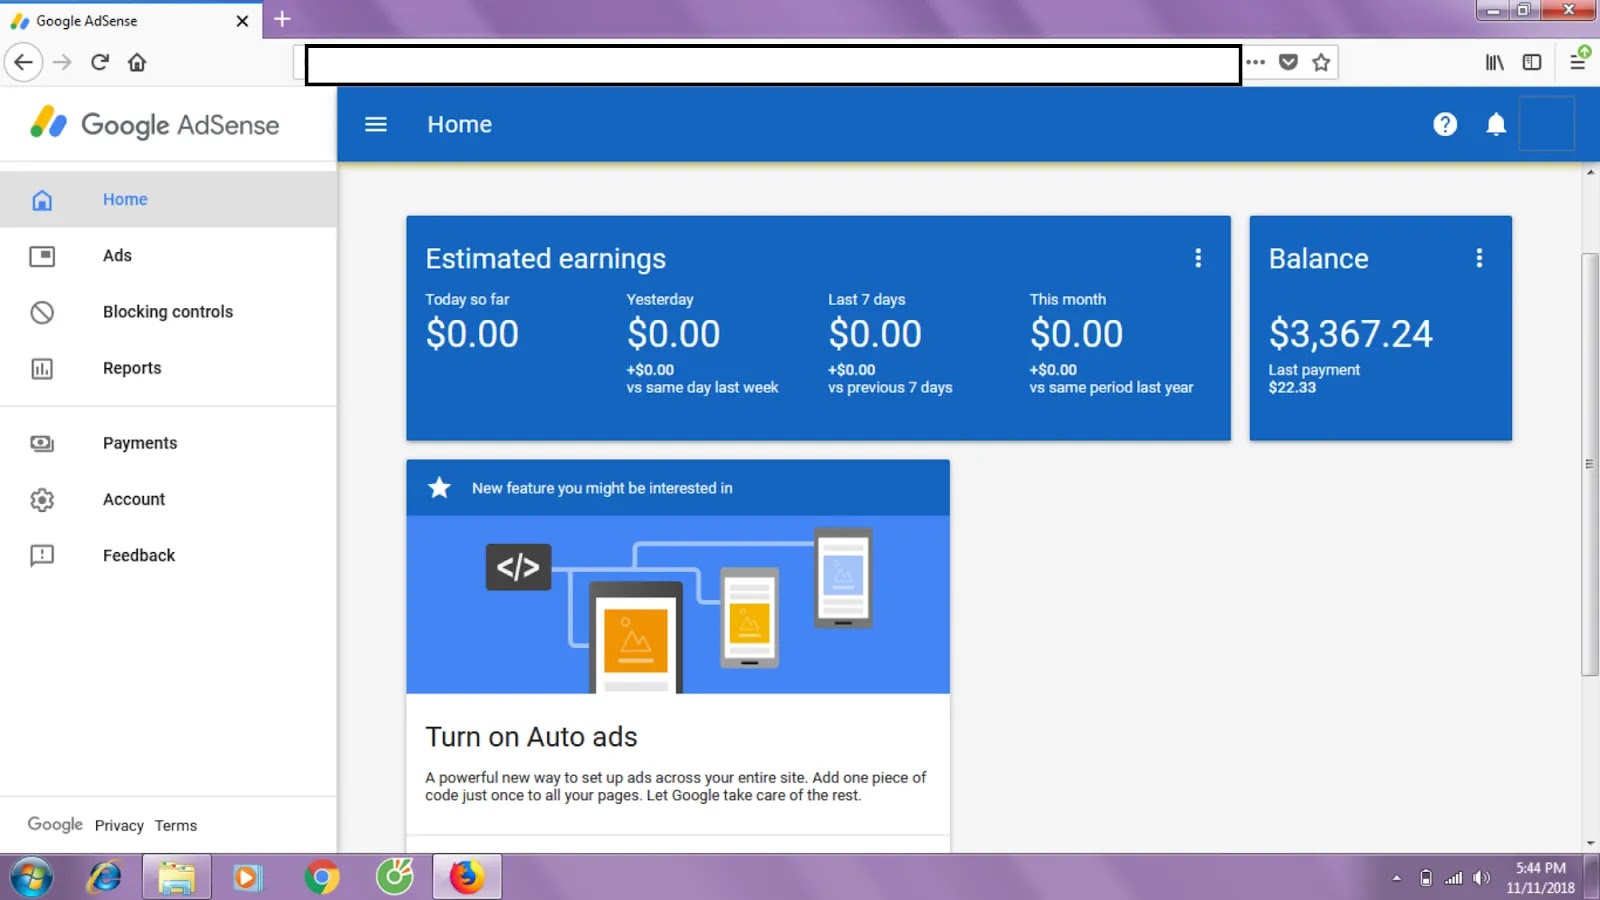This screenshot has width=1600, height=900.
Task: Open the Help question mark icon
Action: pyautogui.click(x=1445, y=124)
